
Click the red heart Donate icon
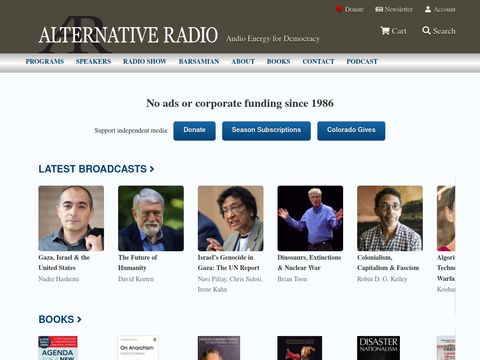(x=339, y=9)
